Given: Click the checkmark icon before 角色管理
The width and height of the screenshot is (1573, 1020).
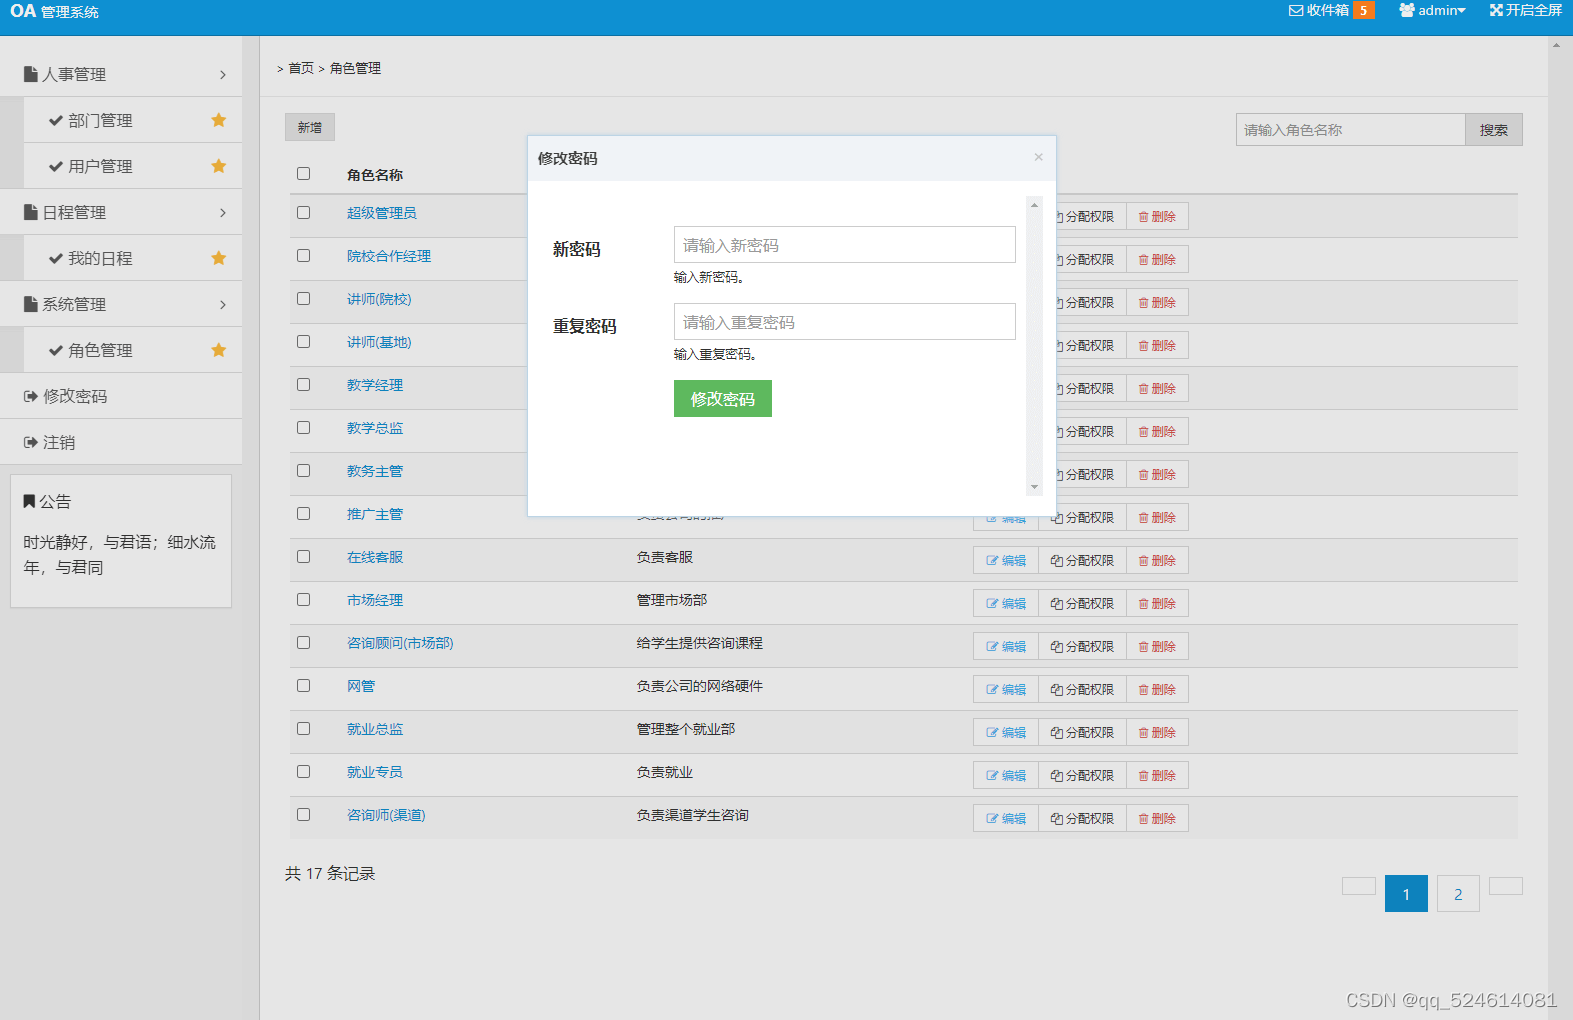Looking at the screenshot, I should (56, 350).
